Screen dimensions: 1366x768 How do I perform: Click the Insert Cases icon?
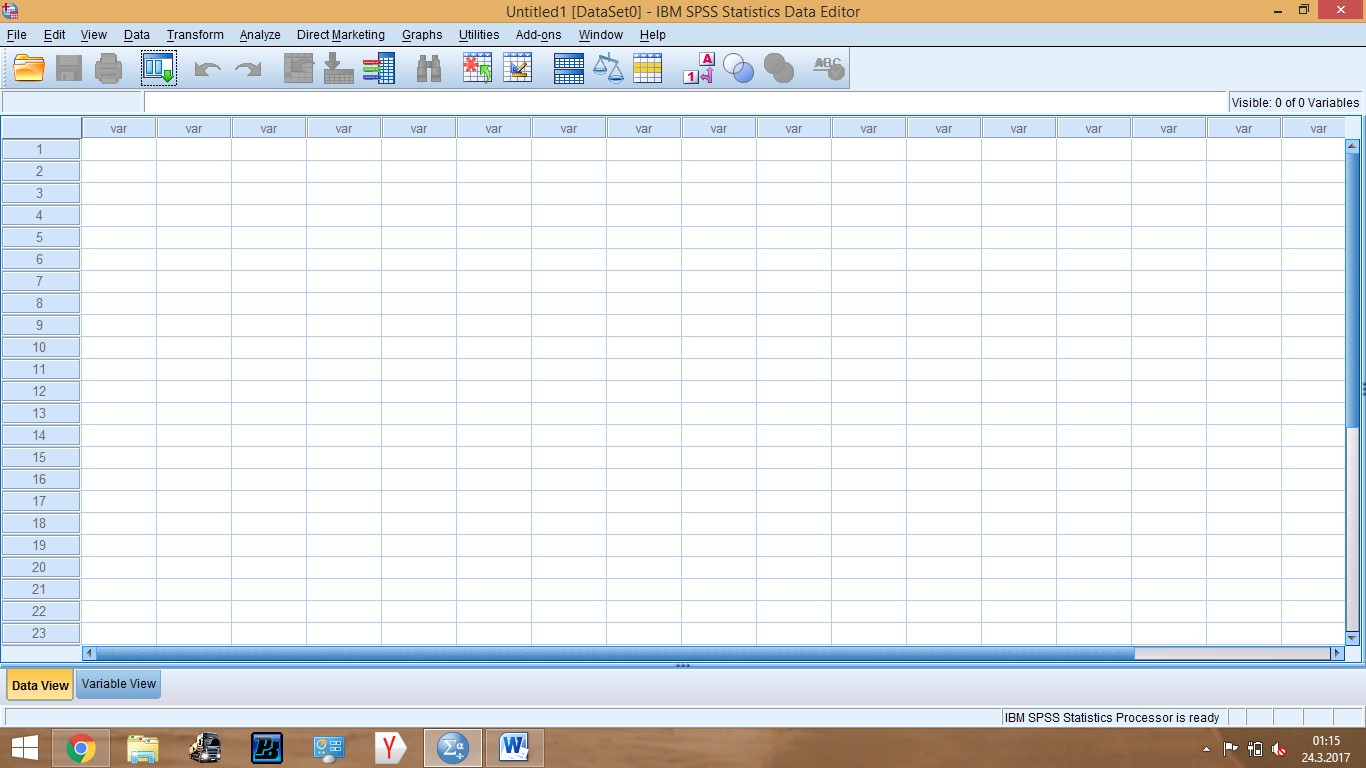click(x=477, y=68)
